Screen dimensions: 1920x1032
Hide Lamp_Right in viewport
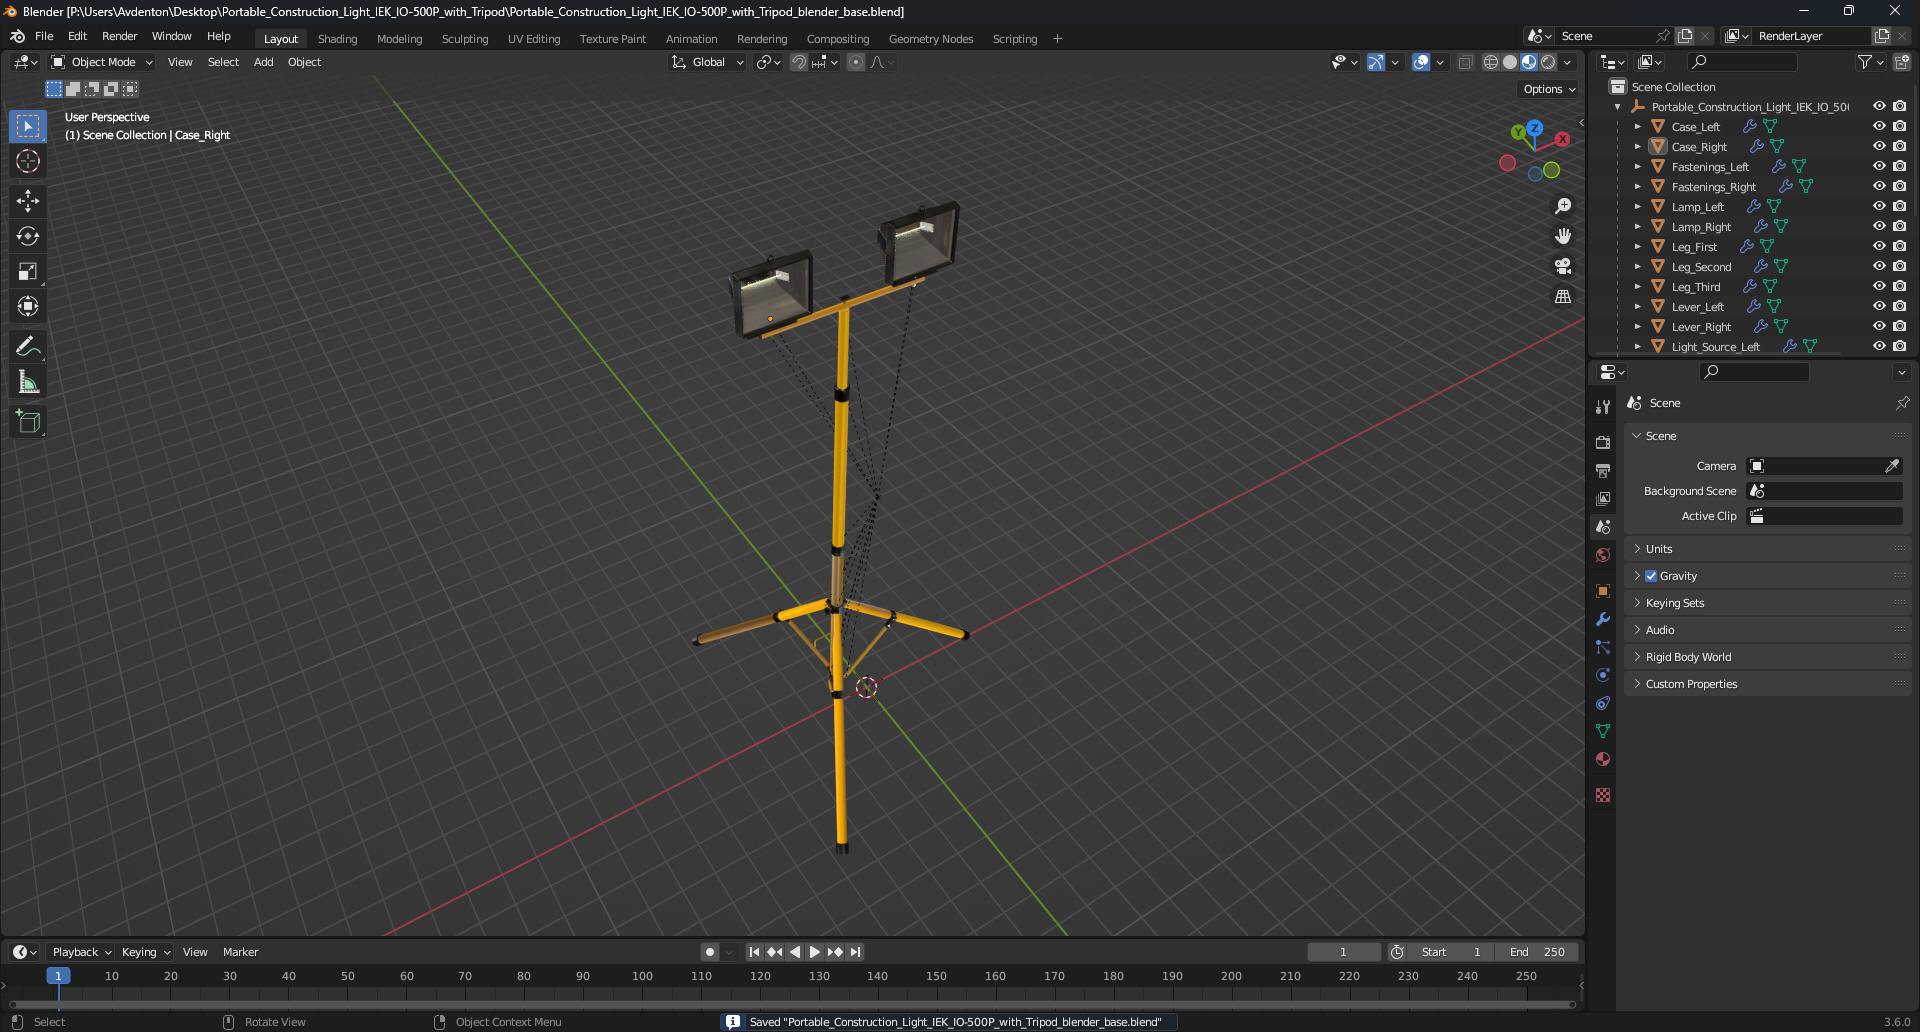[1879, 226]
